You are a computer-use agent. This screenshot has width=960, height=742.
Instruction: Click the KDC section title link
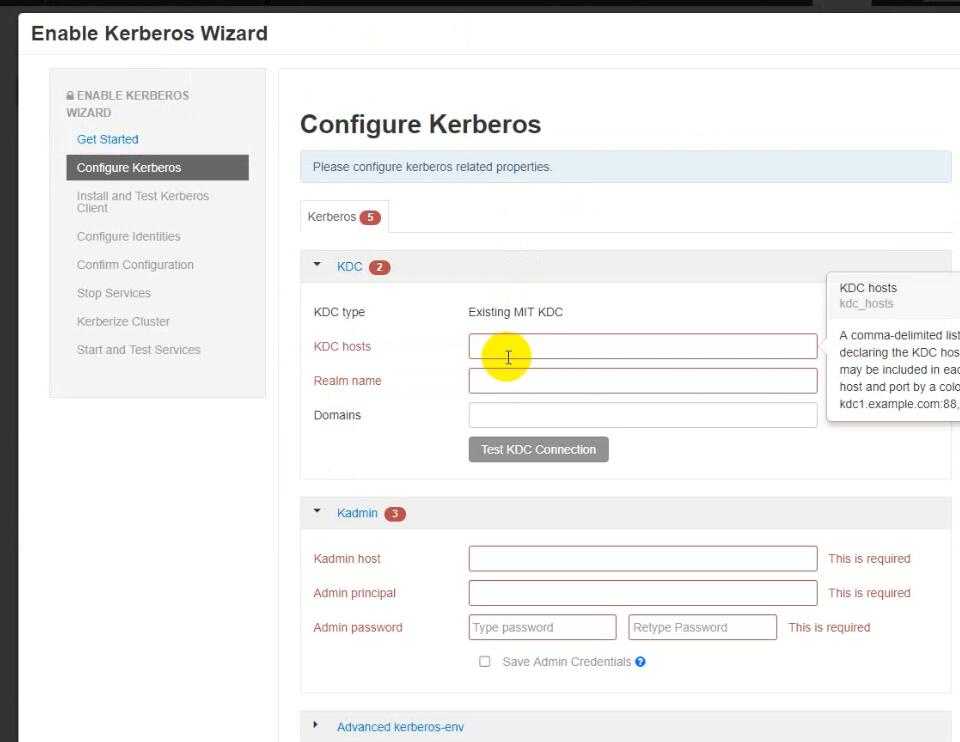pyautogui.click(x=350, y=267)
